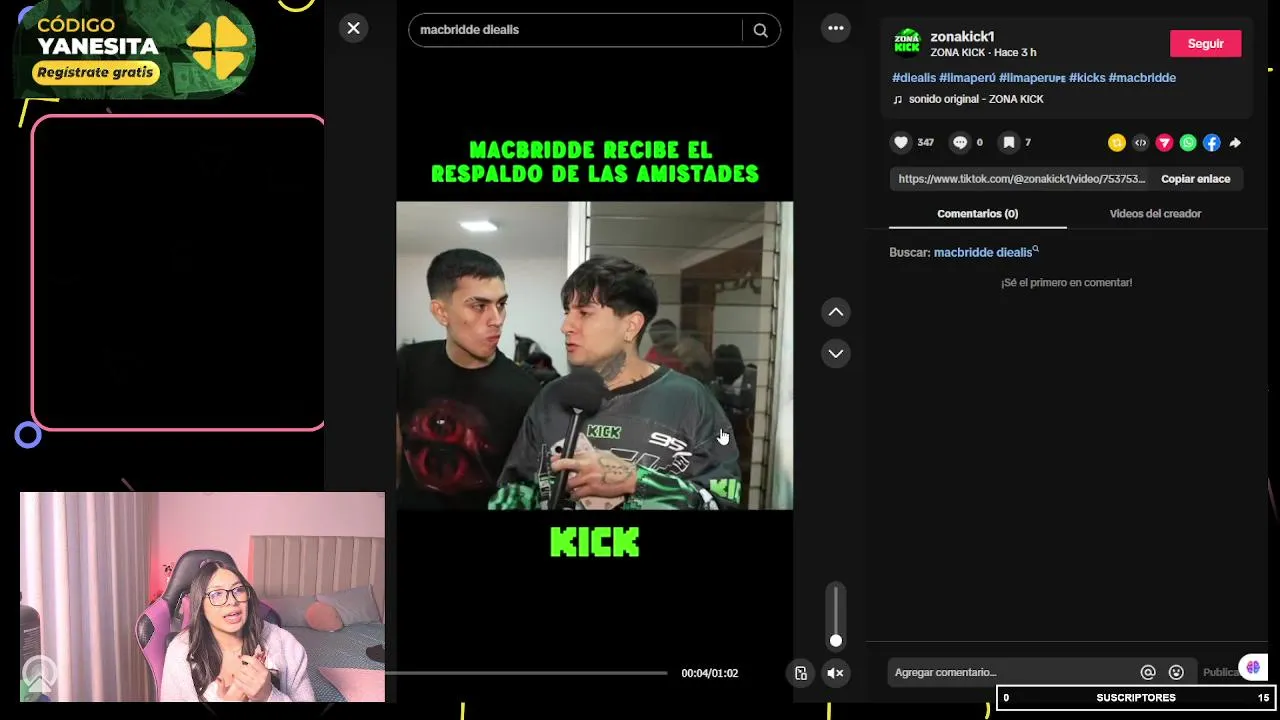1280x720 pixels.
Task: Click the embed code icon
Action: pyautogui.click(x=1141, y=143)
